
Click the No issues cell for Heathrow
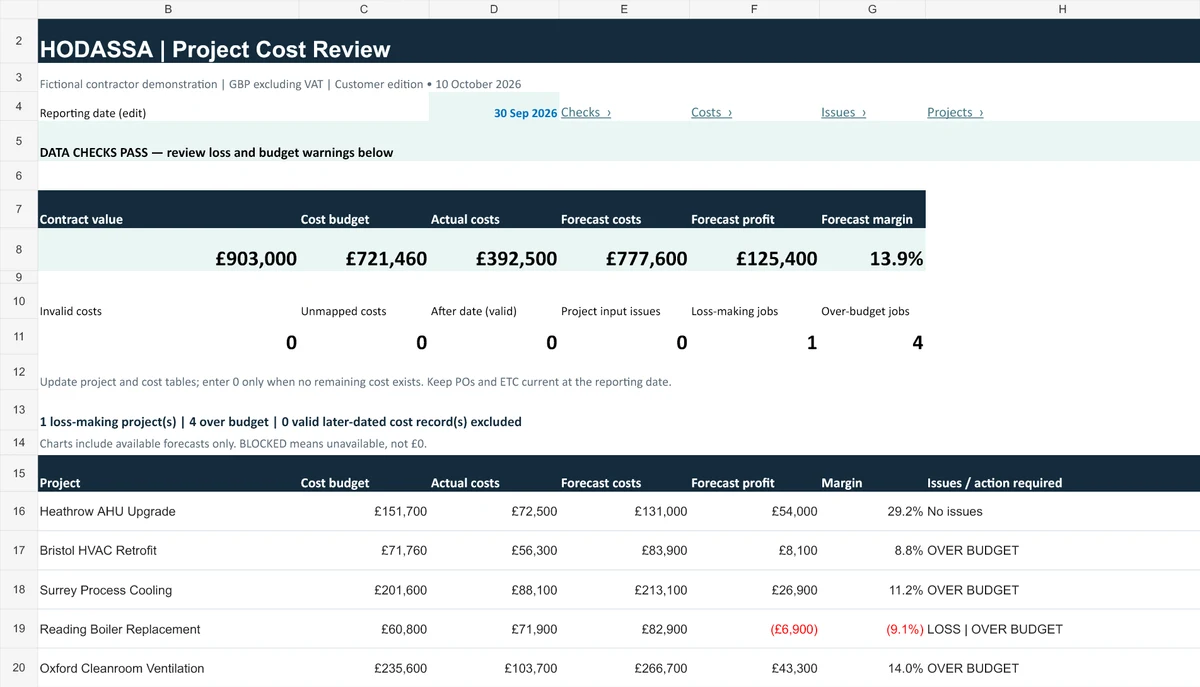pyautogui.click(x=955, y=511)
